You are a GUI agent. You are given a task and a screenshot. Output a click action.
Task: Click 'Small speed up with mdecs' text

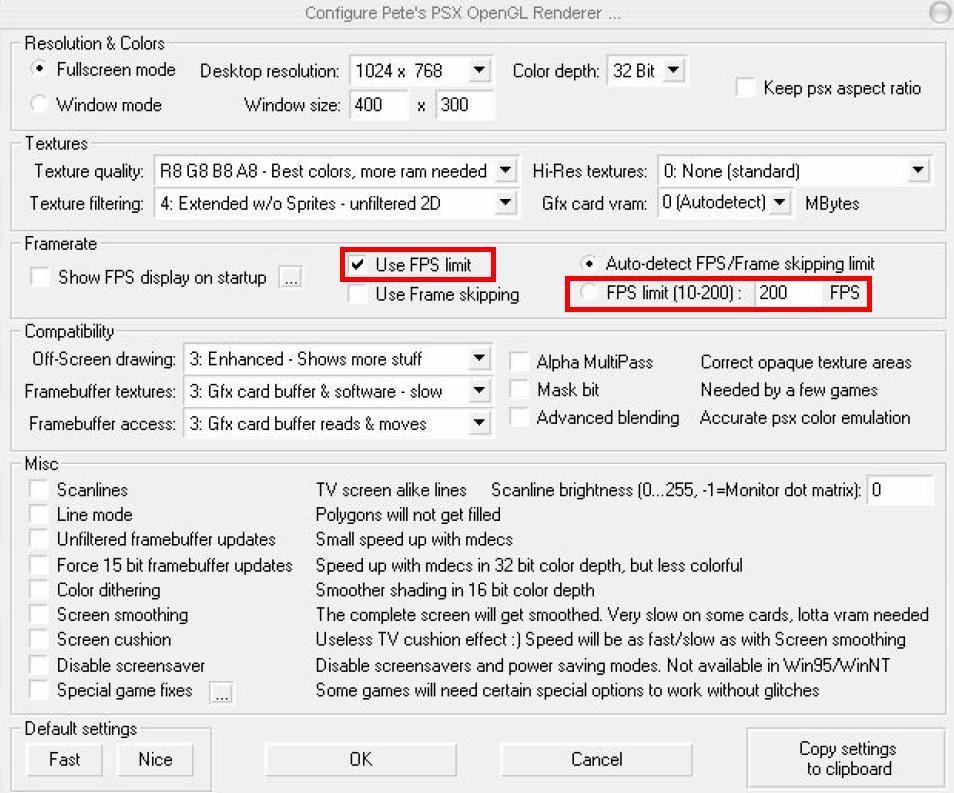(x=414, y=539)
